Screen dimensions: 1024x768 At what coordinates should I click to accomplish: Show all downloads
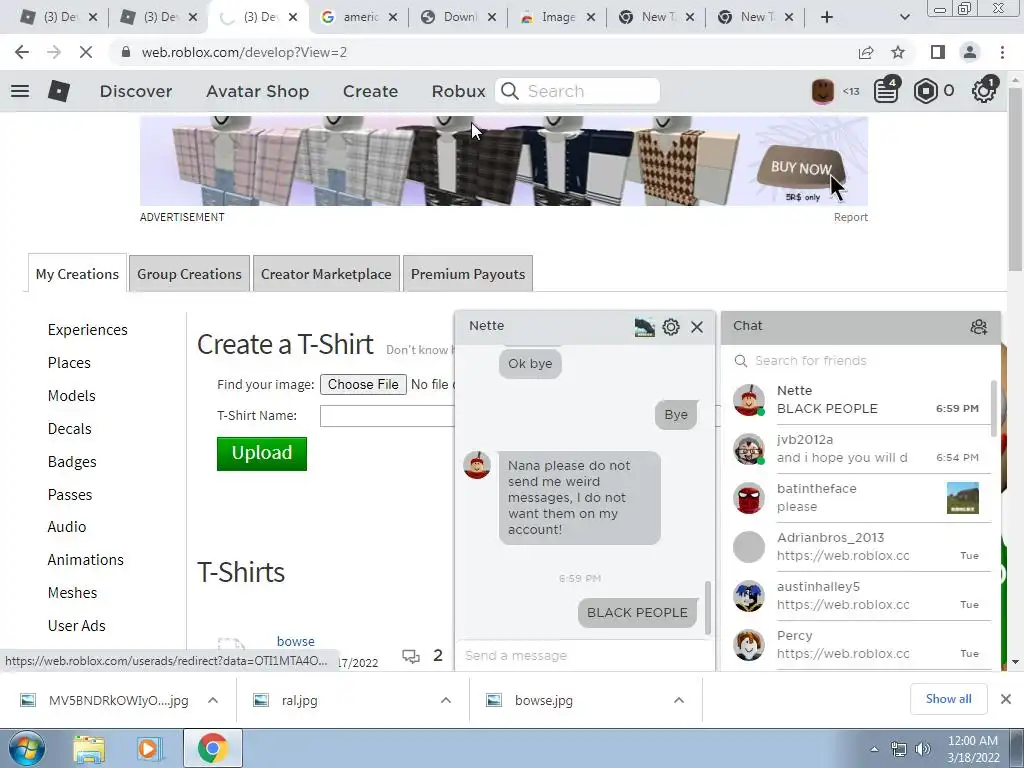tap(948, 699)
